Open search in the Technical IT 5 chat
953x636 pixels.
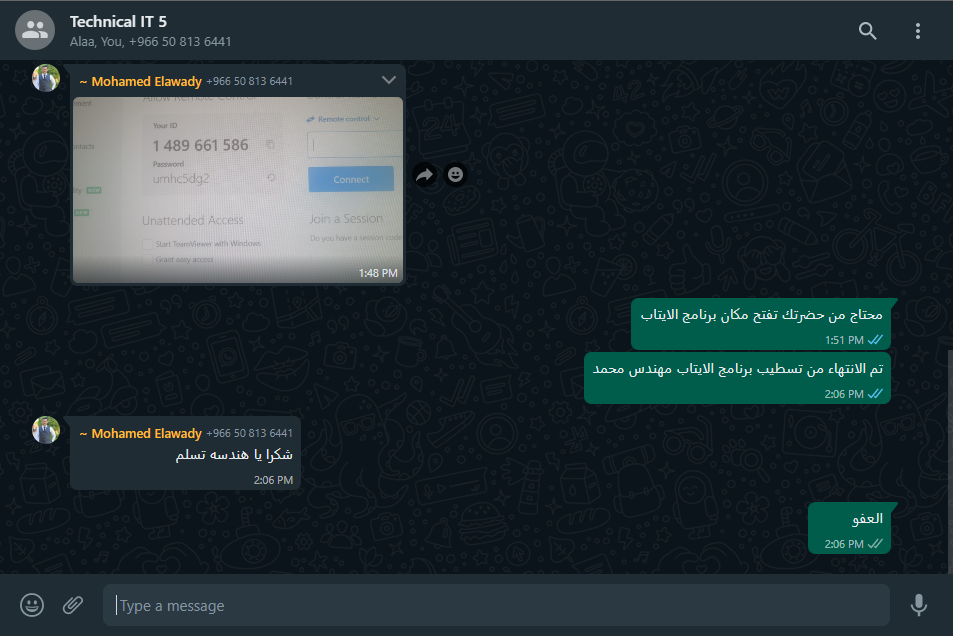point(867,30)
